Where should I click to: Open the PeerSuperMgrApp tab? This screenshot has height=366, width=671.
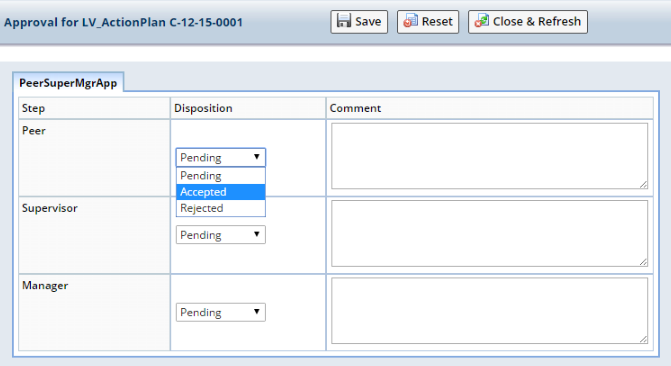click(x=68, y=83)
